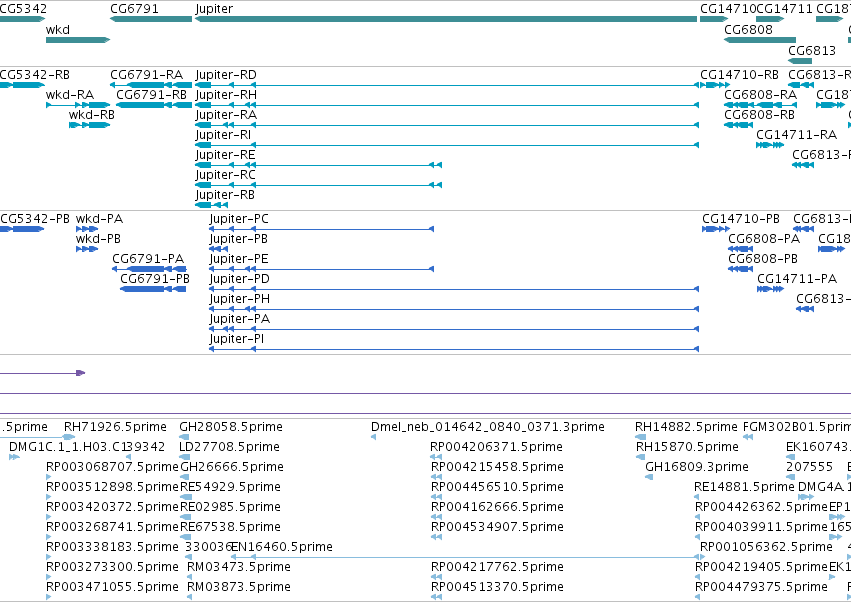The width and height of the screenshot is (851, 602).
Task: Click transcript Jupiter-RA
Action: click(x=447, y=125)
